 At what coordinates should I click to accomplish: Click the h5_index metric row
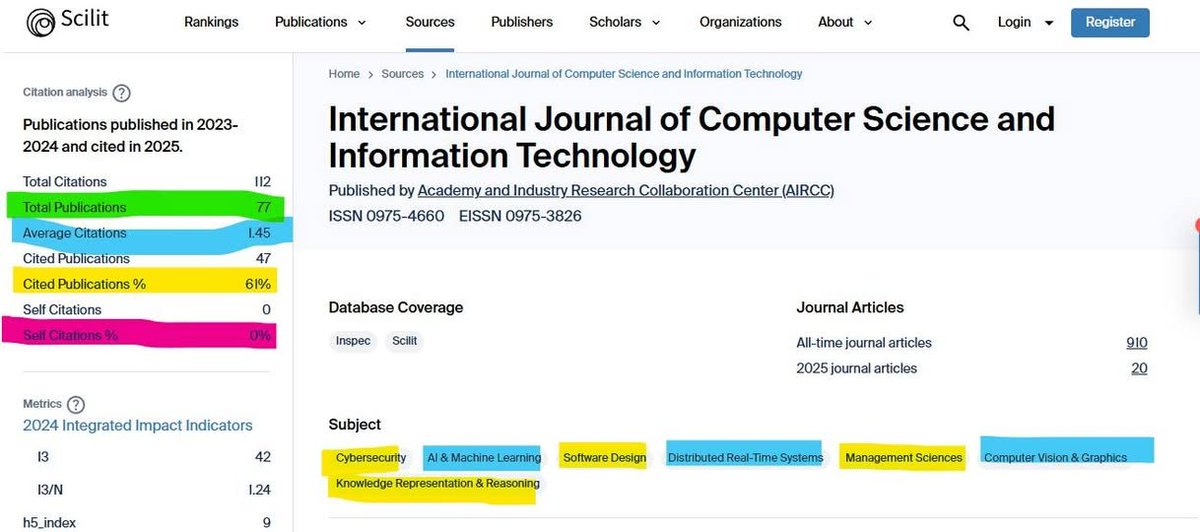pos(147,522)
